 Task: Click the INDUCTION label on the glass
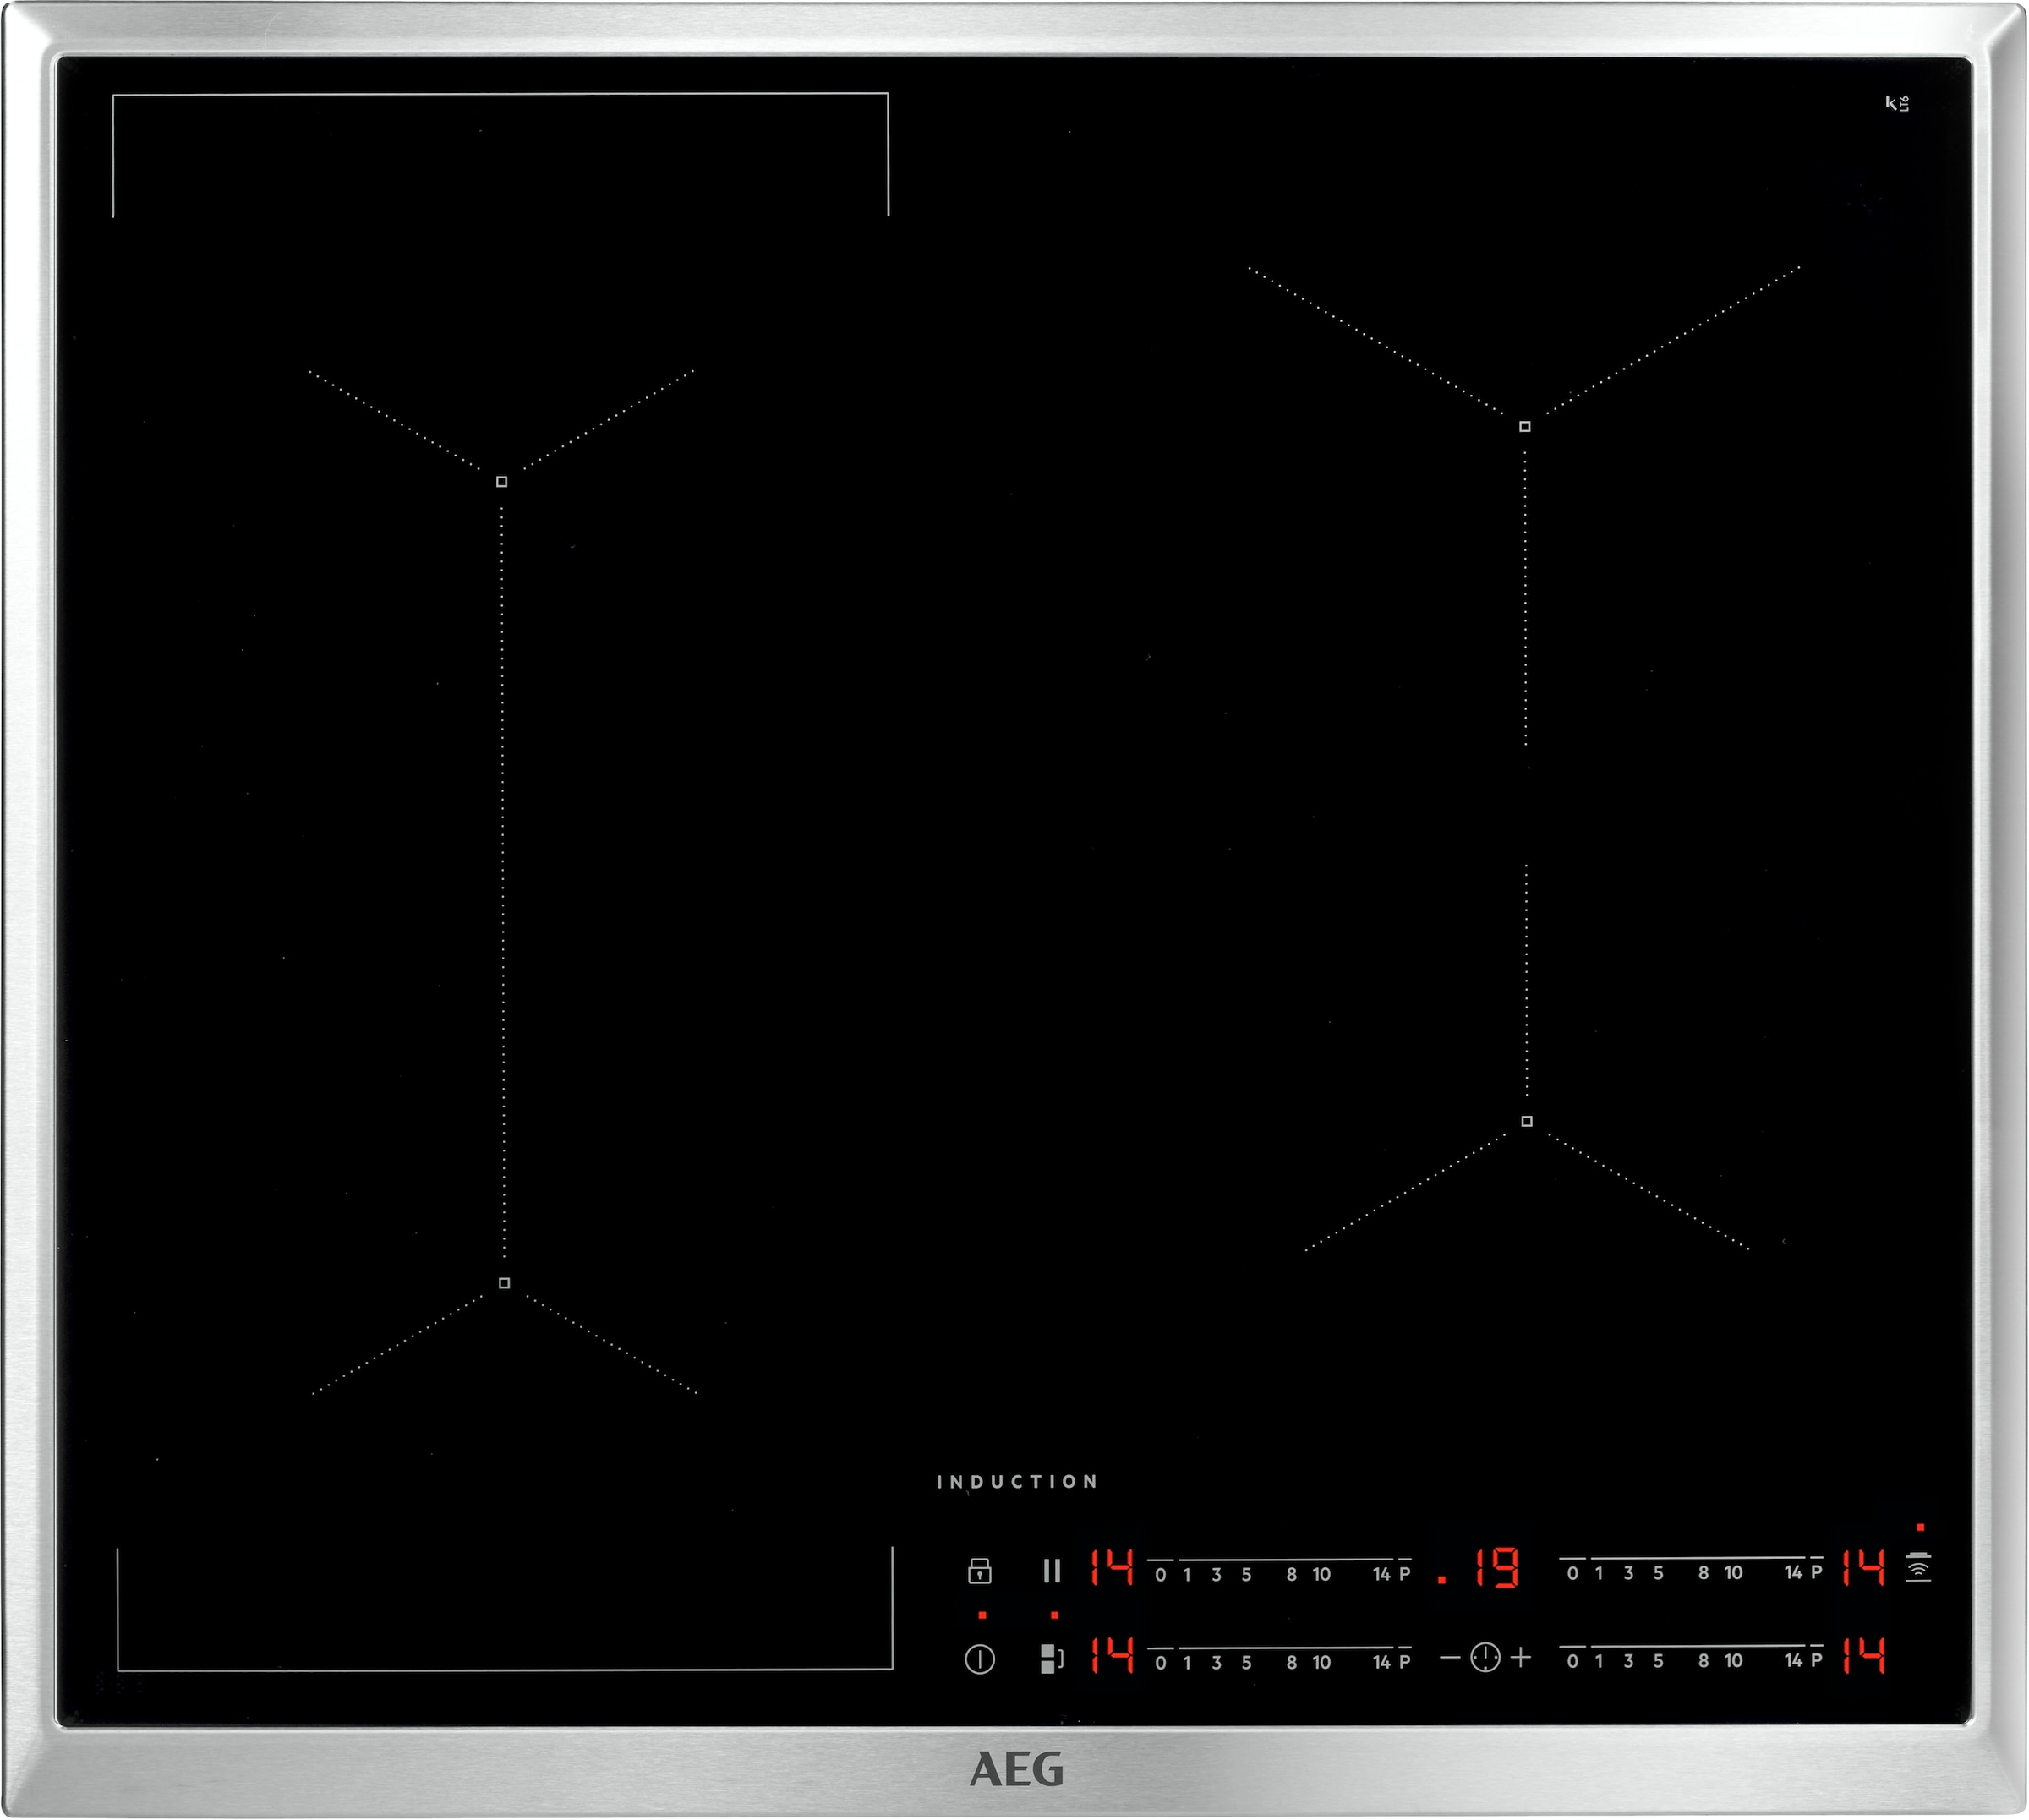click(1017, 1482)
